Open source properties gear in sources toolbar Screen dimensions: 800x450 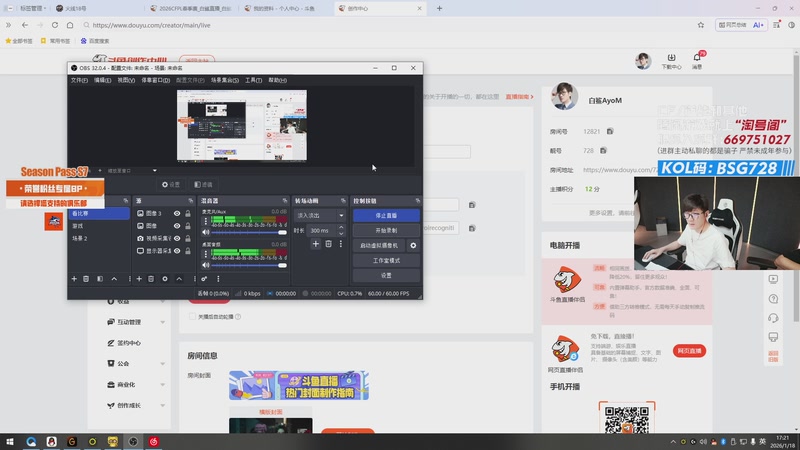[165, 279]
